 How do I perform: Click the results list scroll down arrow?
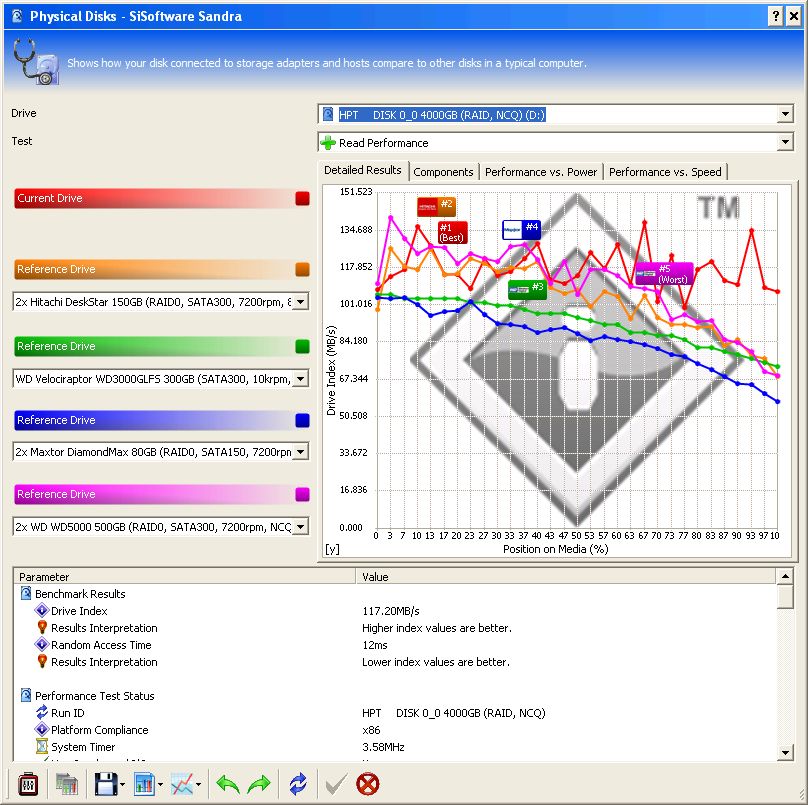click(785, 752)
